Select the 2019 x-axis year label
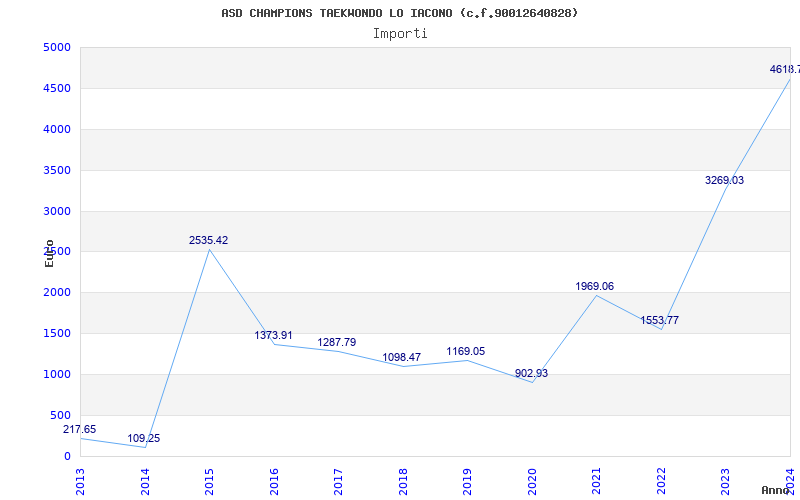Screen dimensions: 800x500 coord(467,482)
